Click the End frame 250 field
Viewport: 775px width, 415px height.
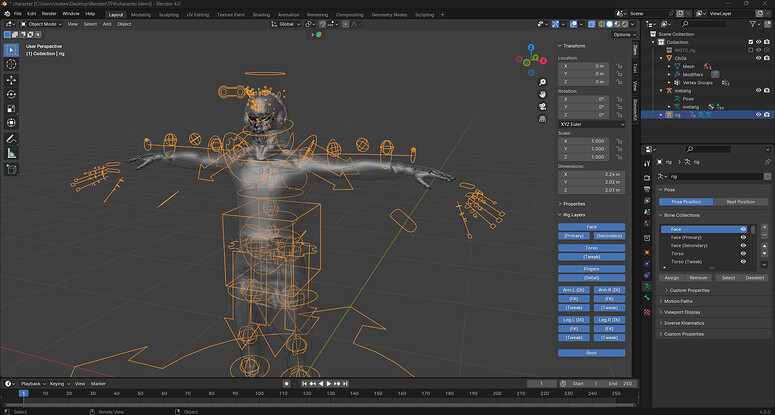pos(620,383)
